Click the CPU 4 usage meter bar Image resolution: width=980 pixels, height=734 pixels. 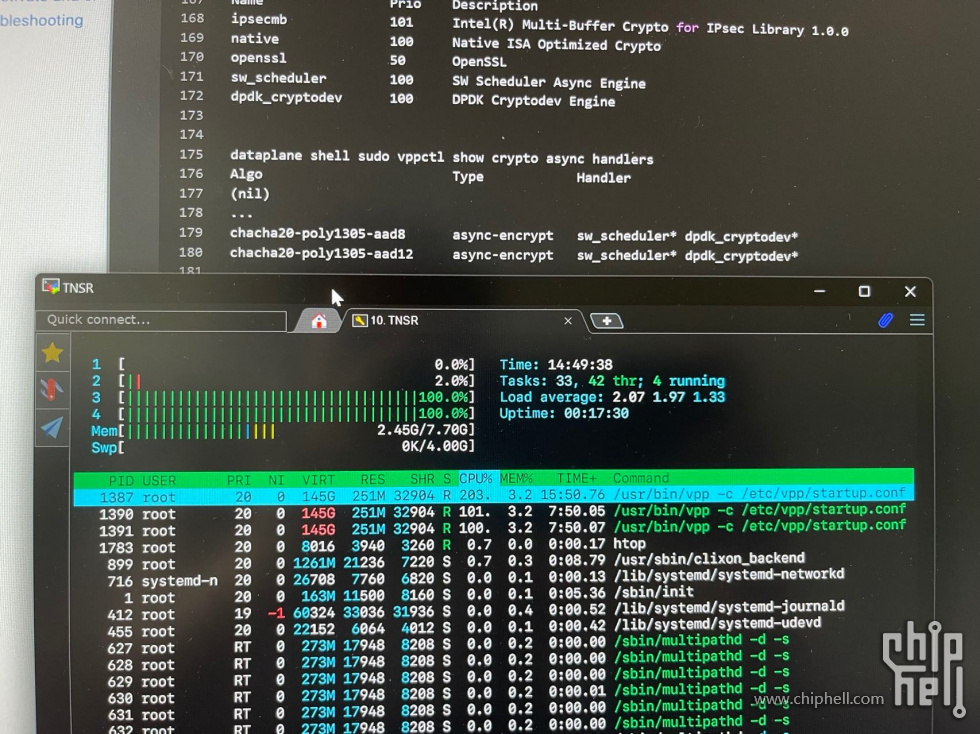[x=283, y=414]
